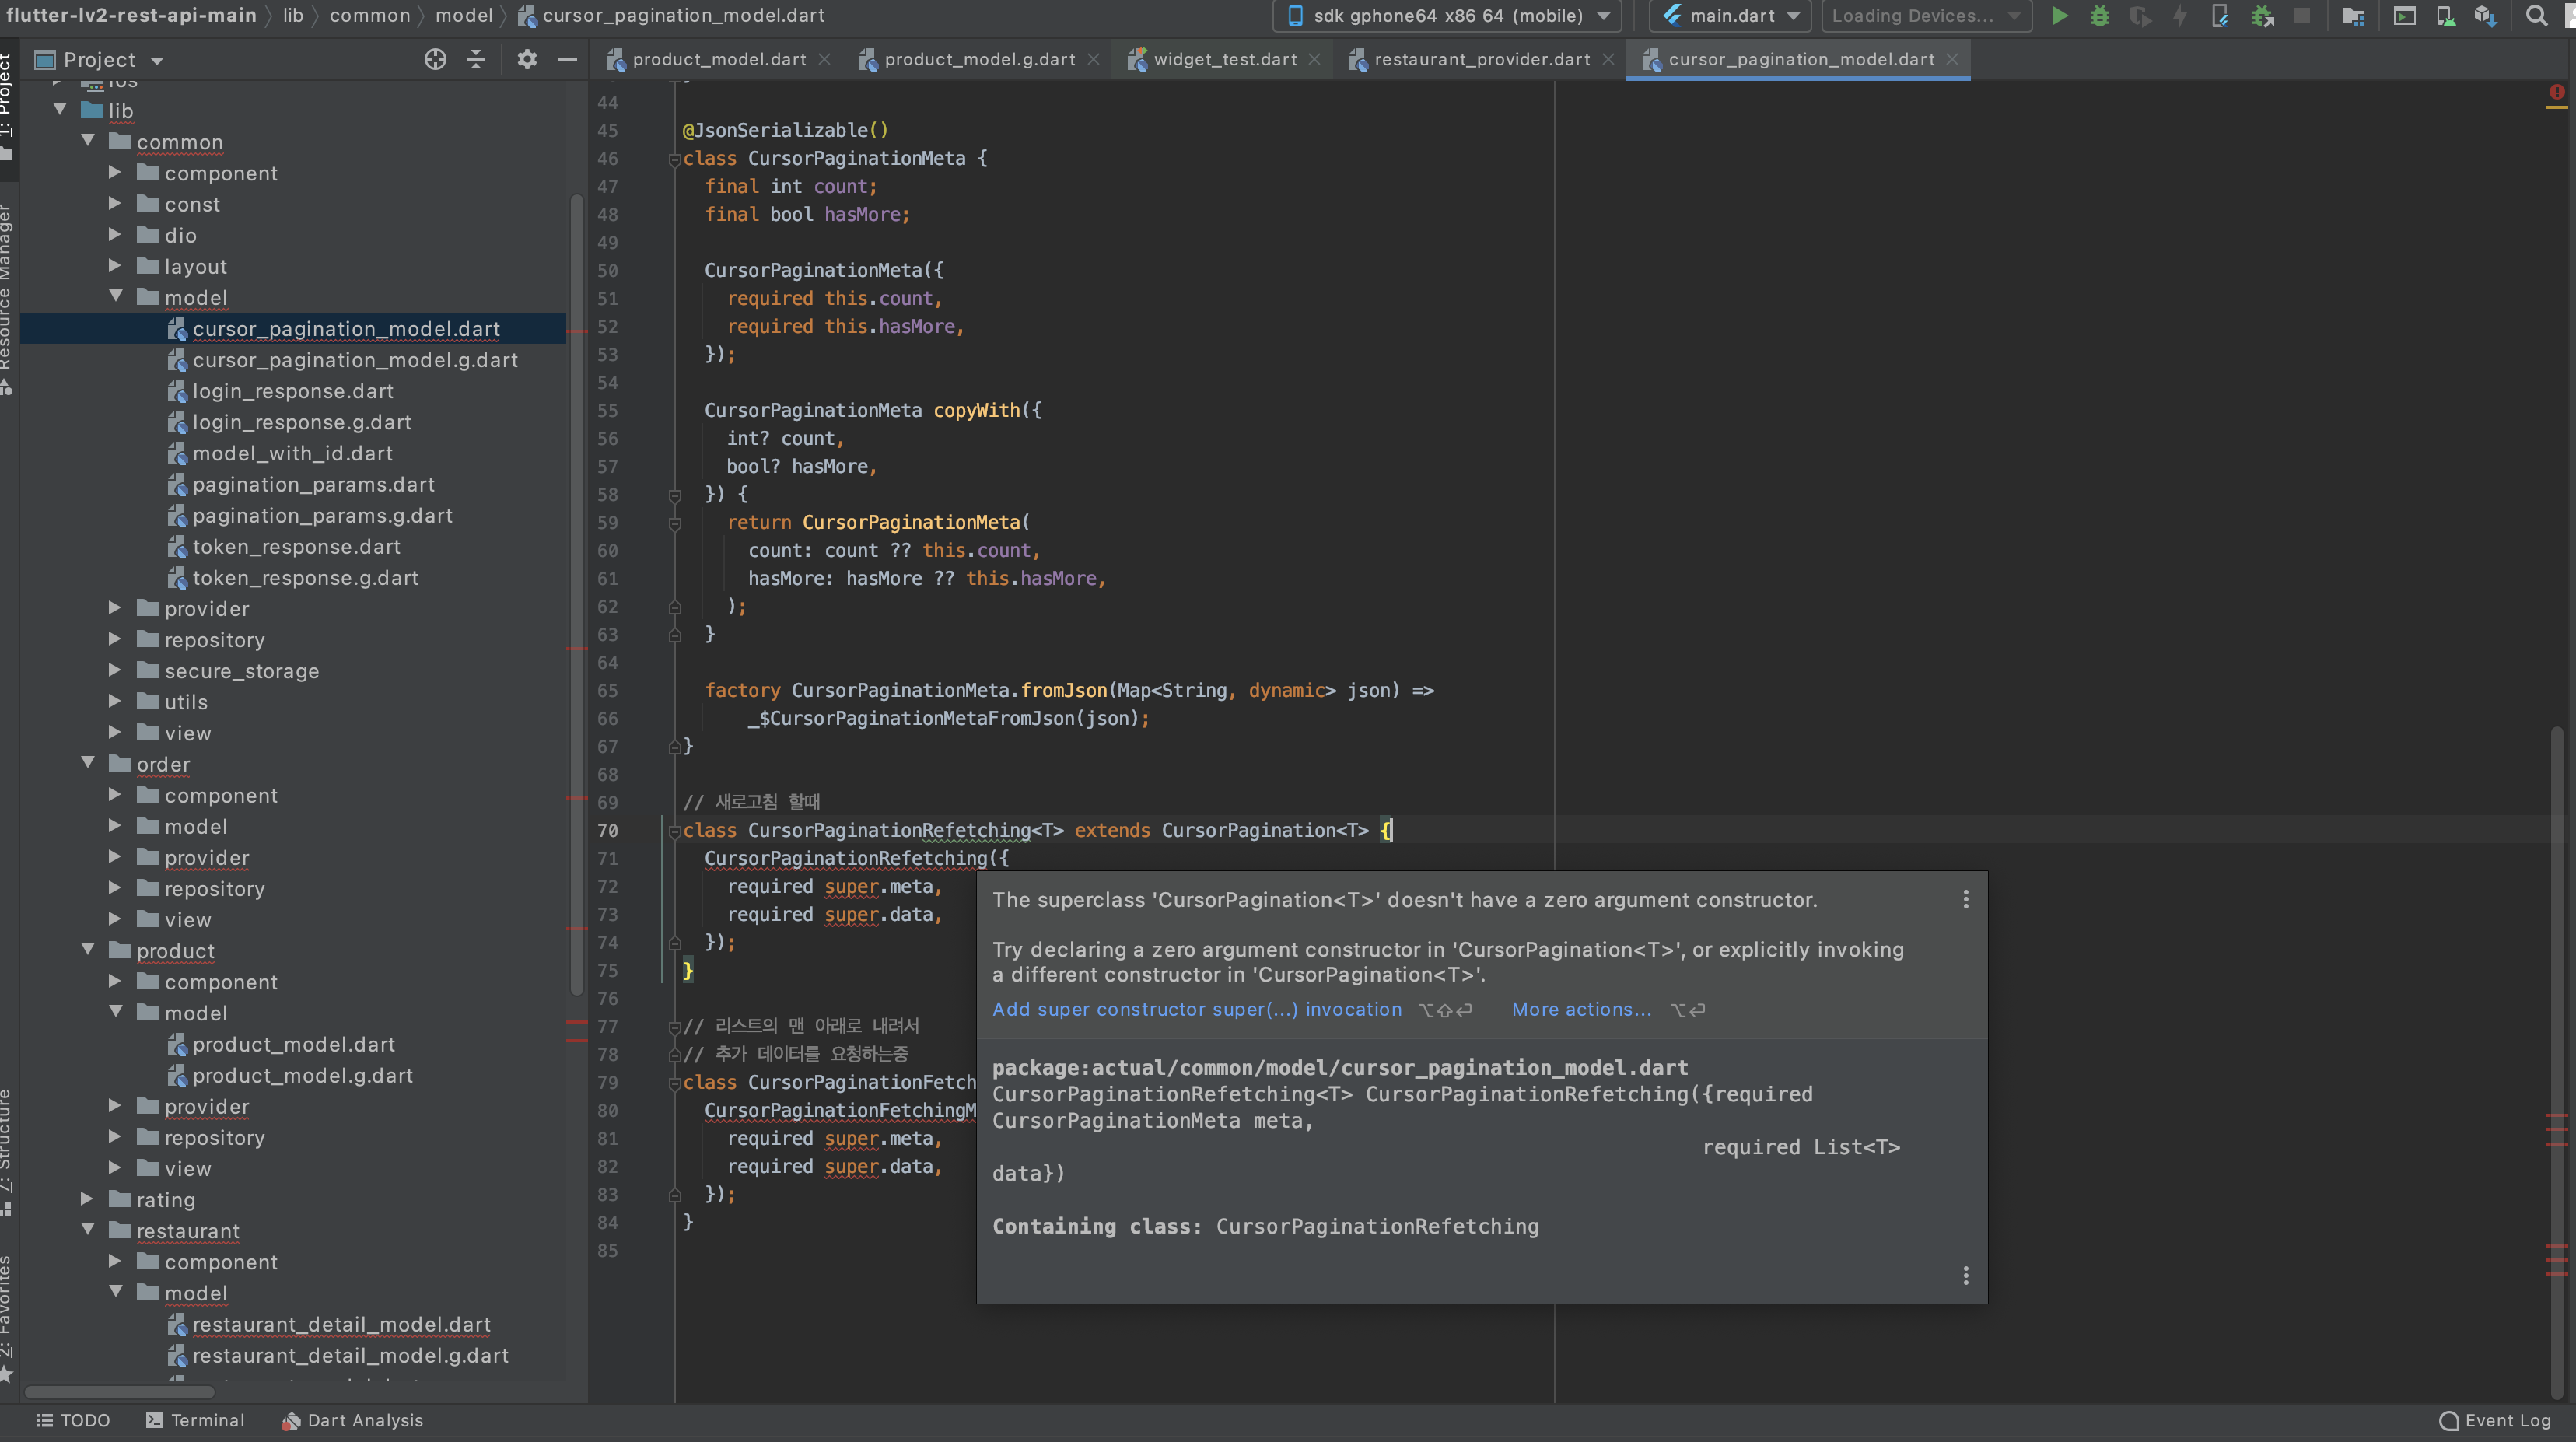Select token_response.g.dart file

tap(305, 577)
